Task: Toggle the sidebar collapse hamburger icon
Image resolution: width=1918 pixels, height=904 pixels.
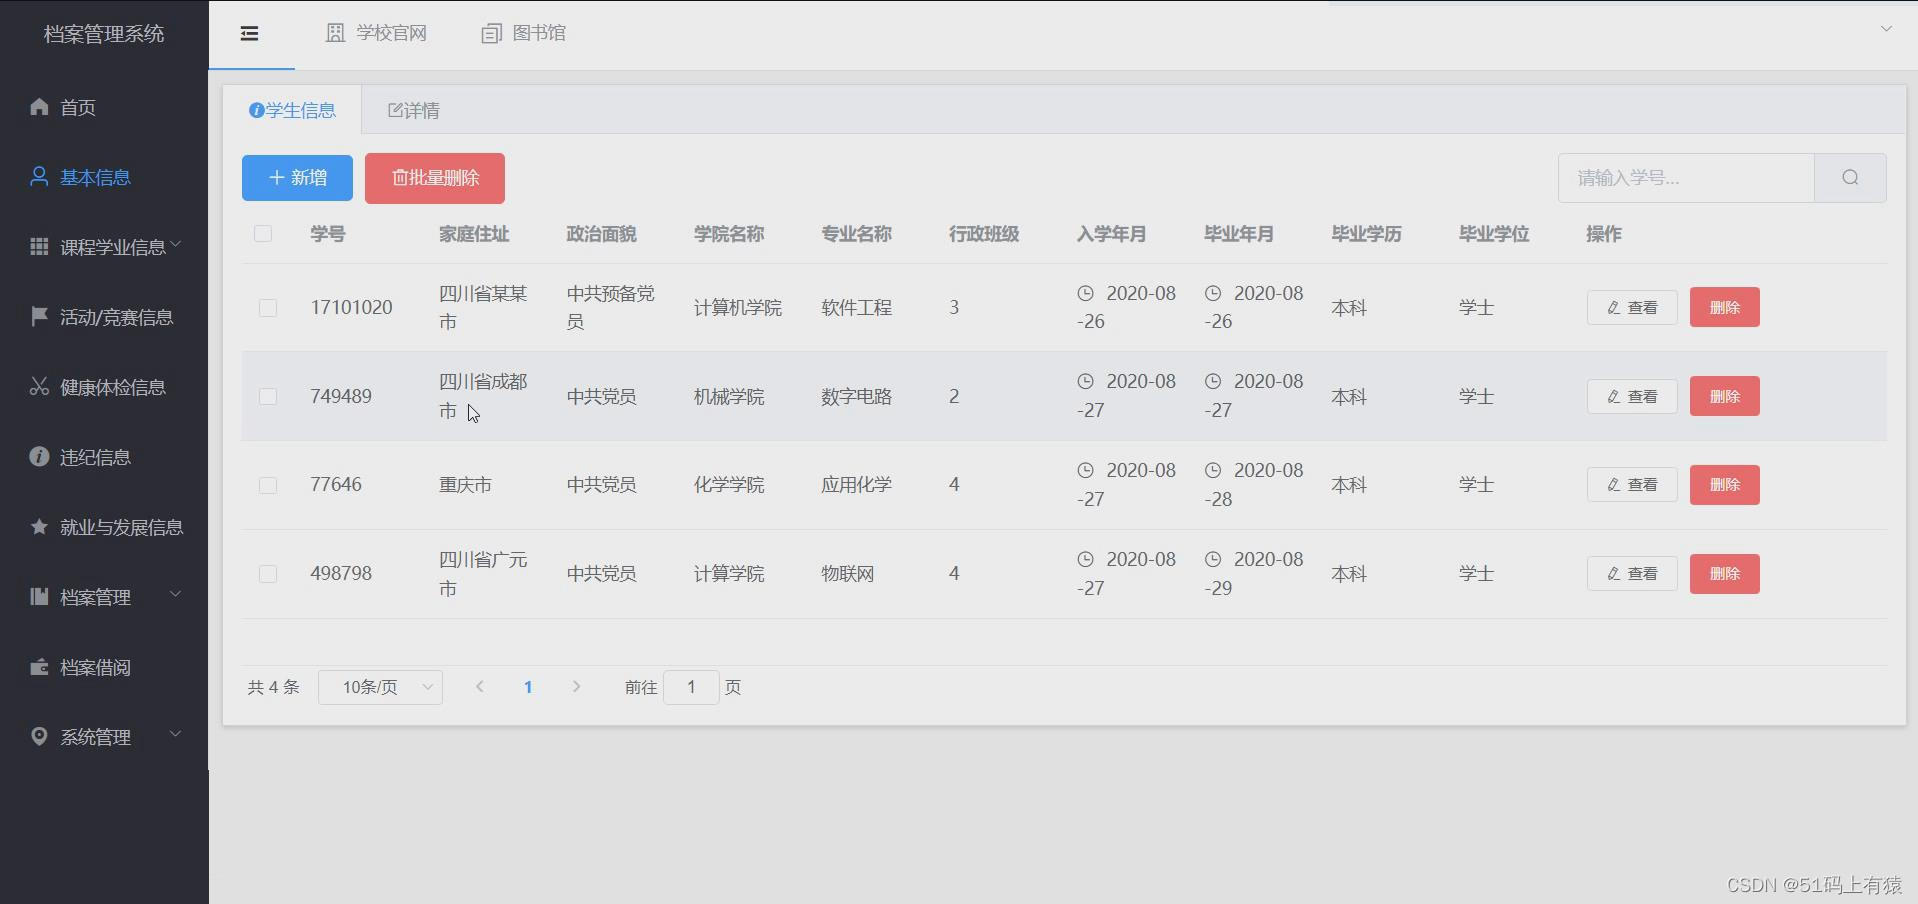Action: click(x=250, y=34)
